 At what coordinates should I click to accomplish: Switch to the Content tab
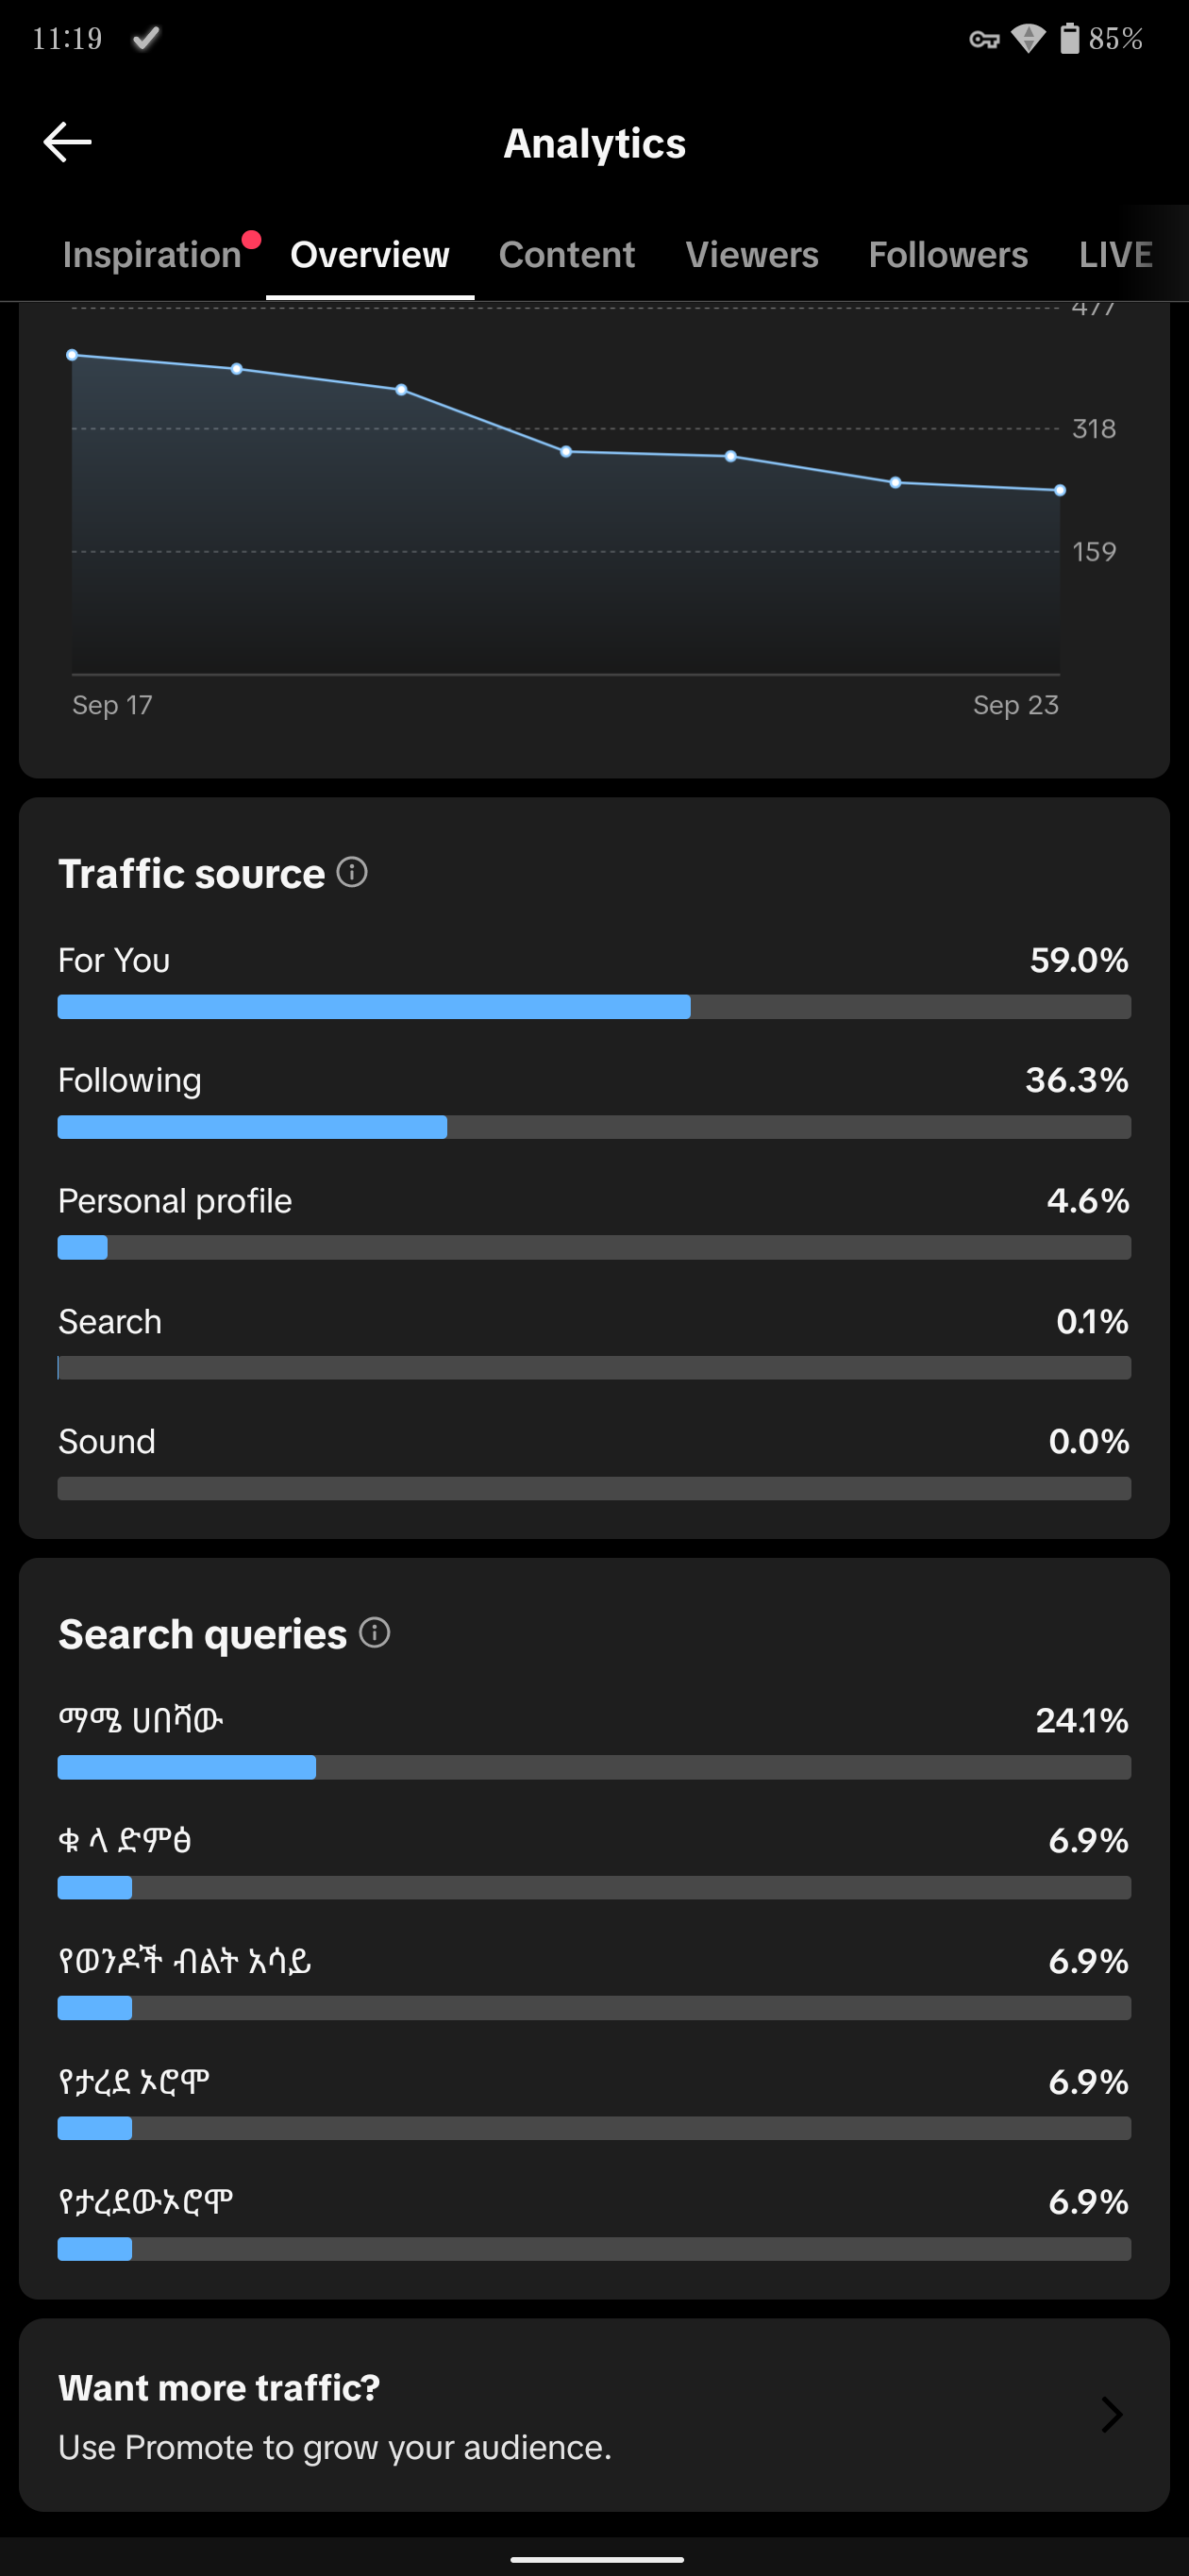(x=567, y=255)
